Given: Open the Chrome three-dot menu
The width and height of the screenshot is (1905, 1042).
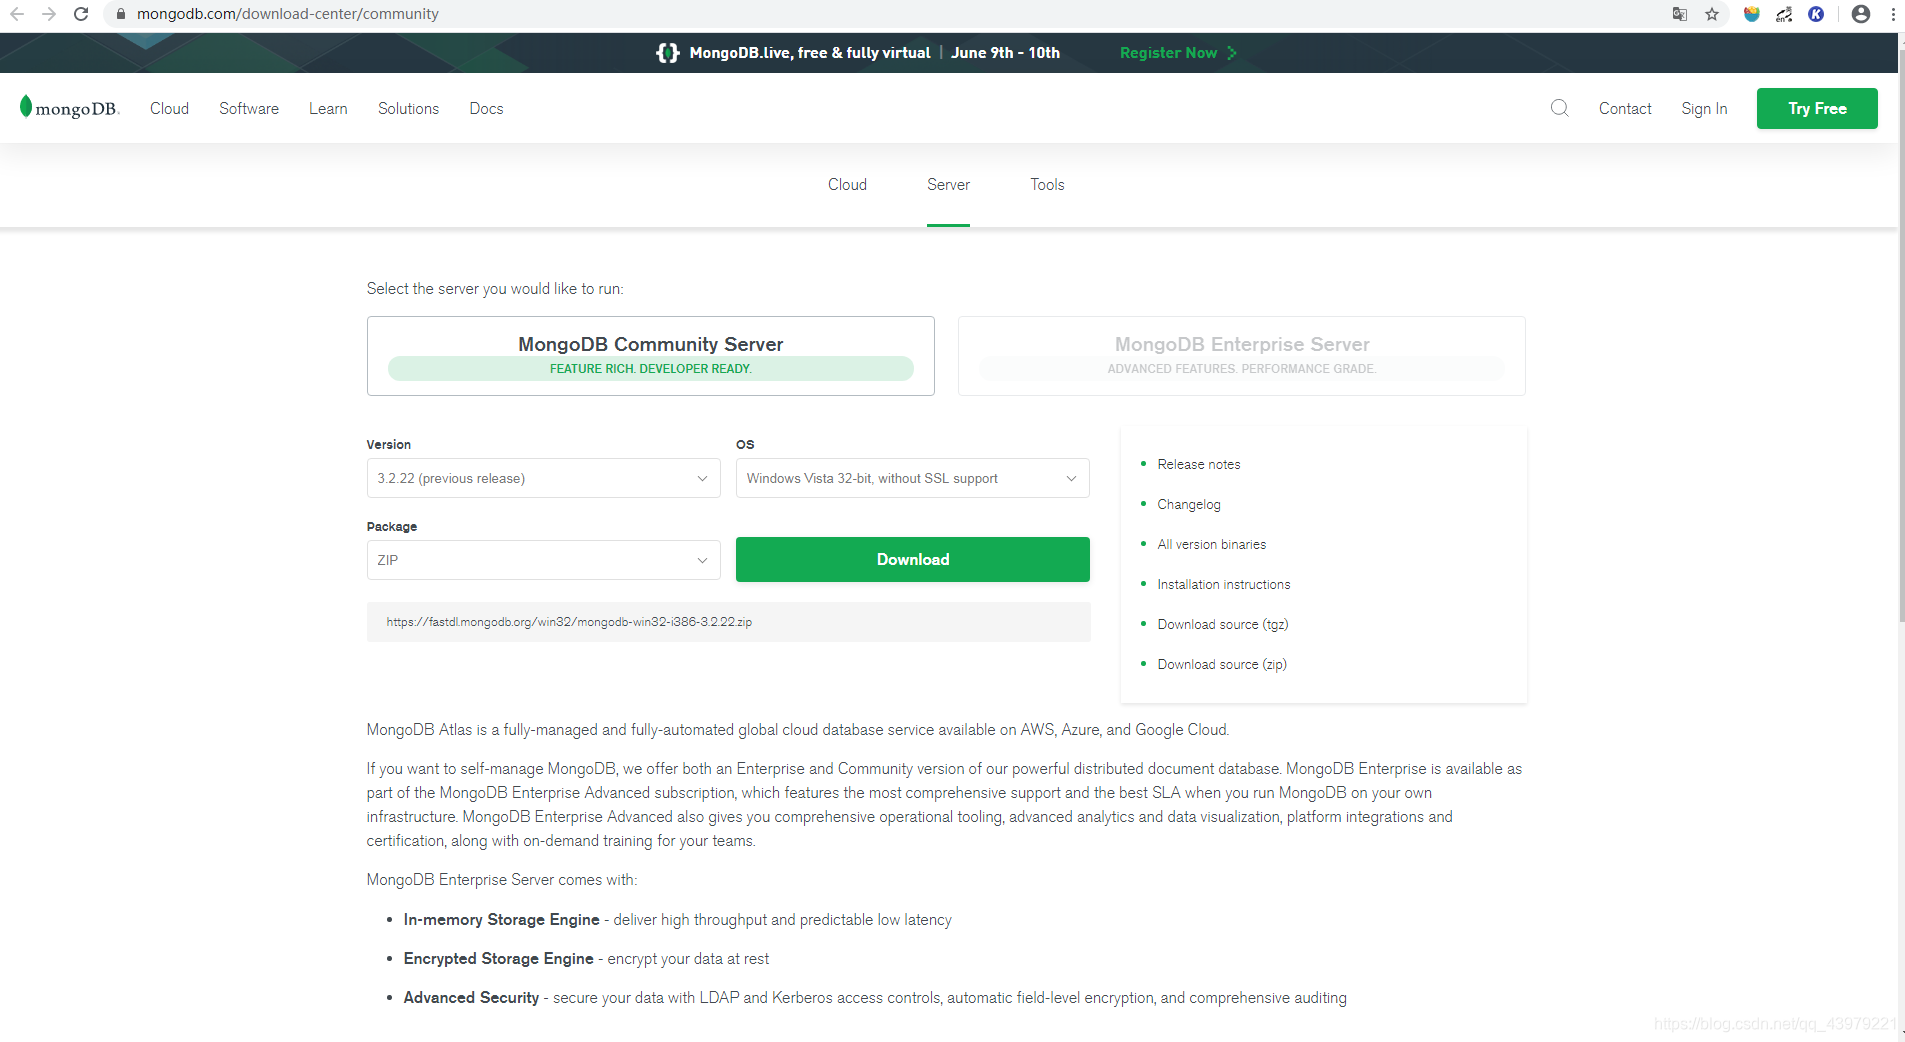Looking at the screenshot, I should coord(1893,14).
